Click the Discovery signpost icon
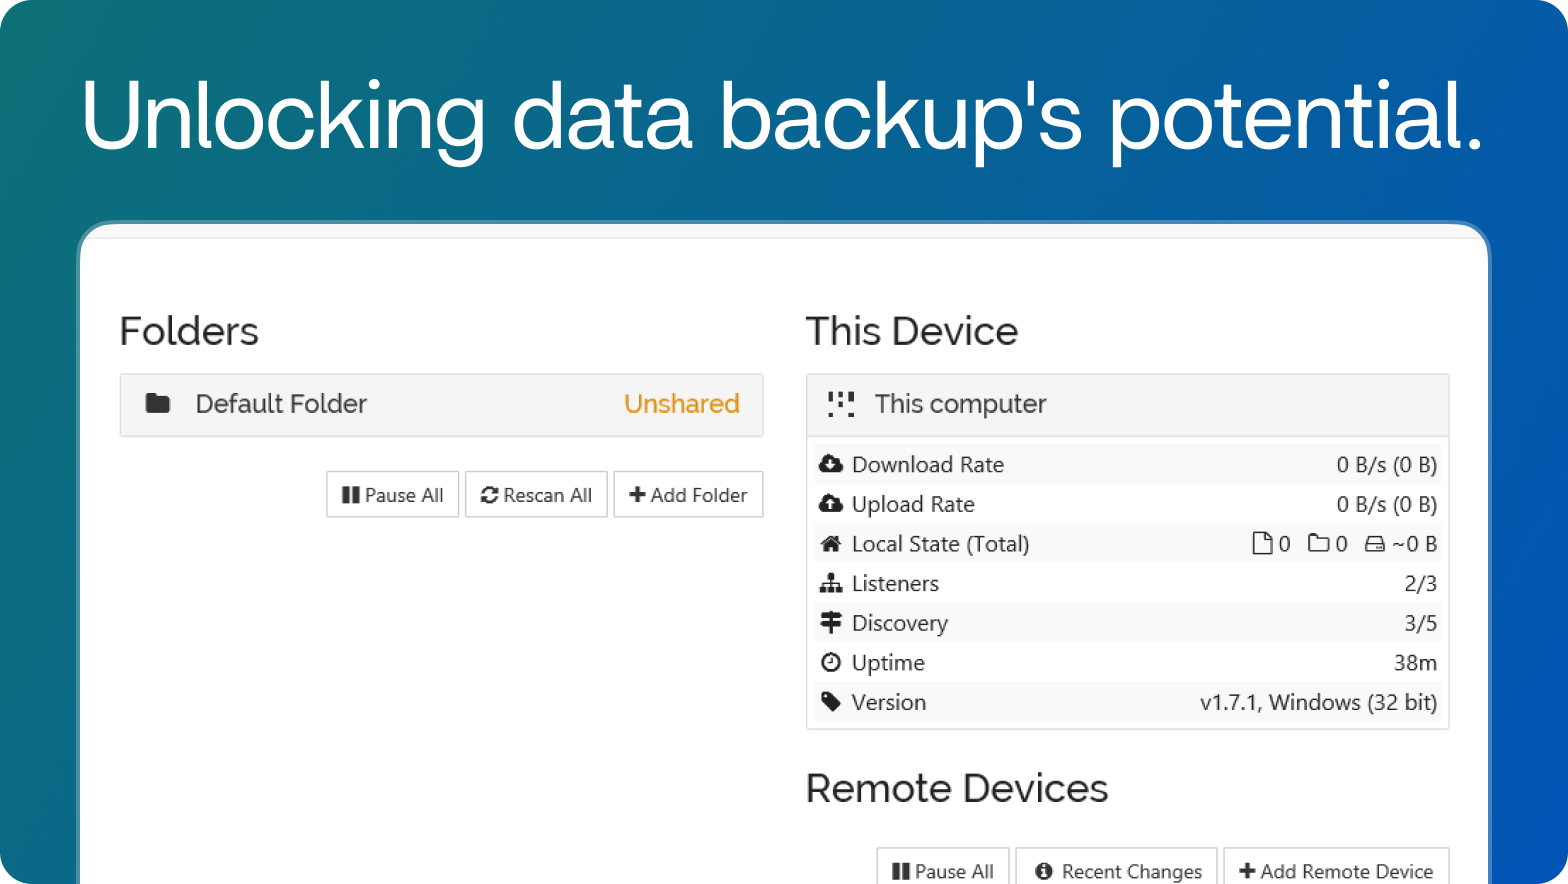The width and height of the screenshot is (1568, 884). pos(831,623)
